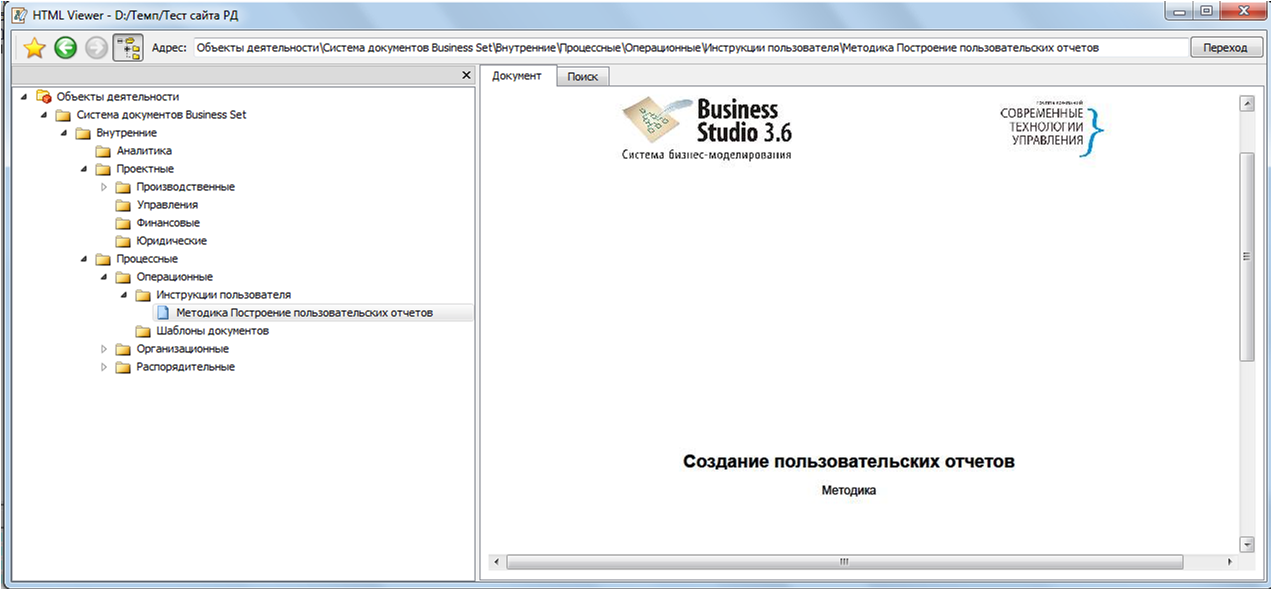Image resolution: width=1273 pixels, height=591 pixels.
Task: Click the vertical scrollbar down arrow
Action: [x=1246, y=544]
